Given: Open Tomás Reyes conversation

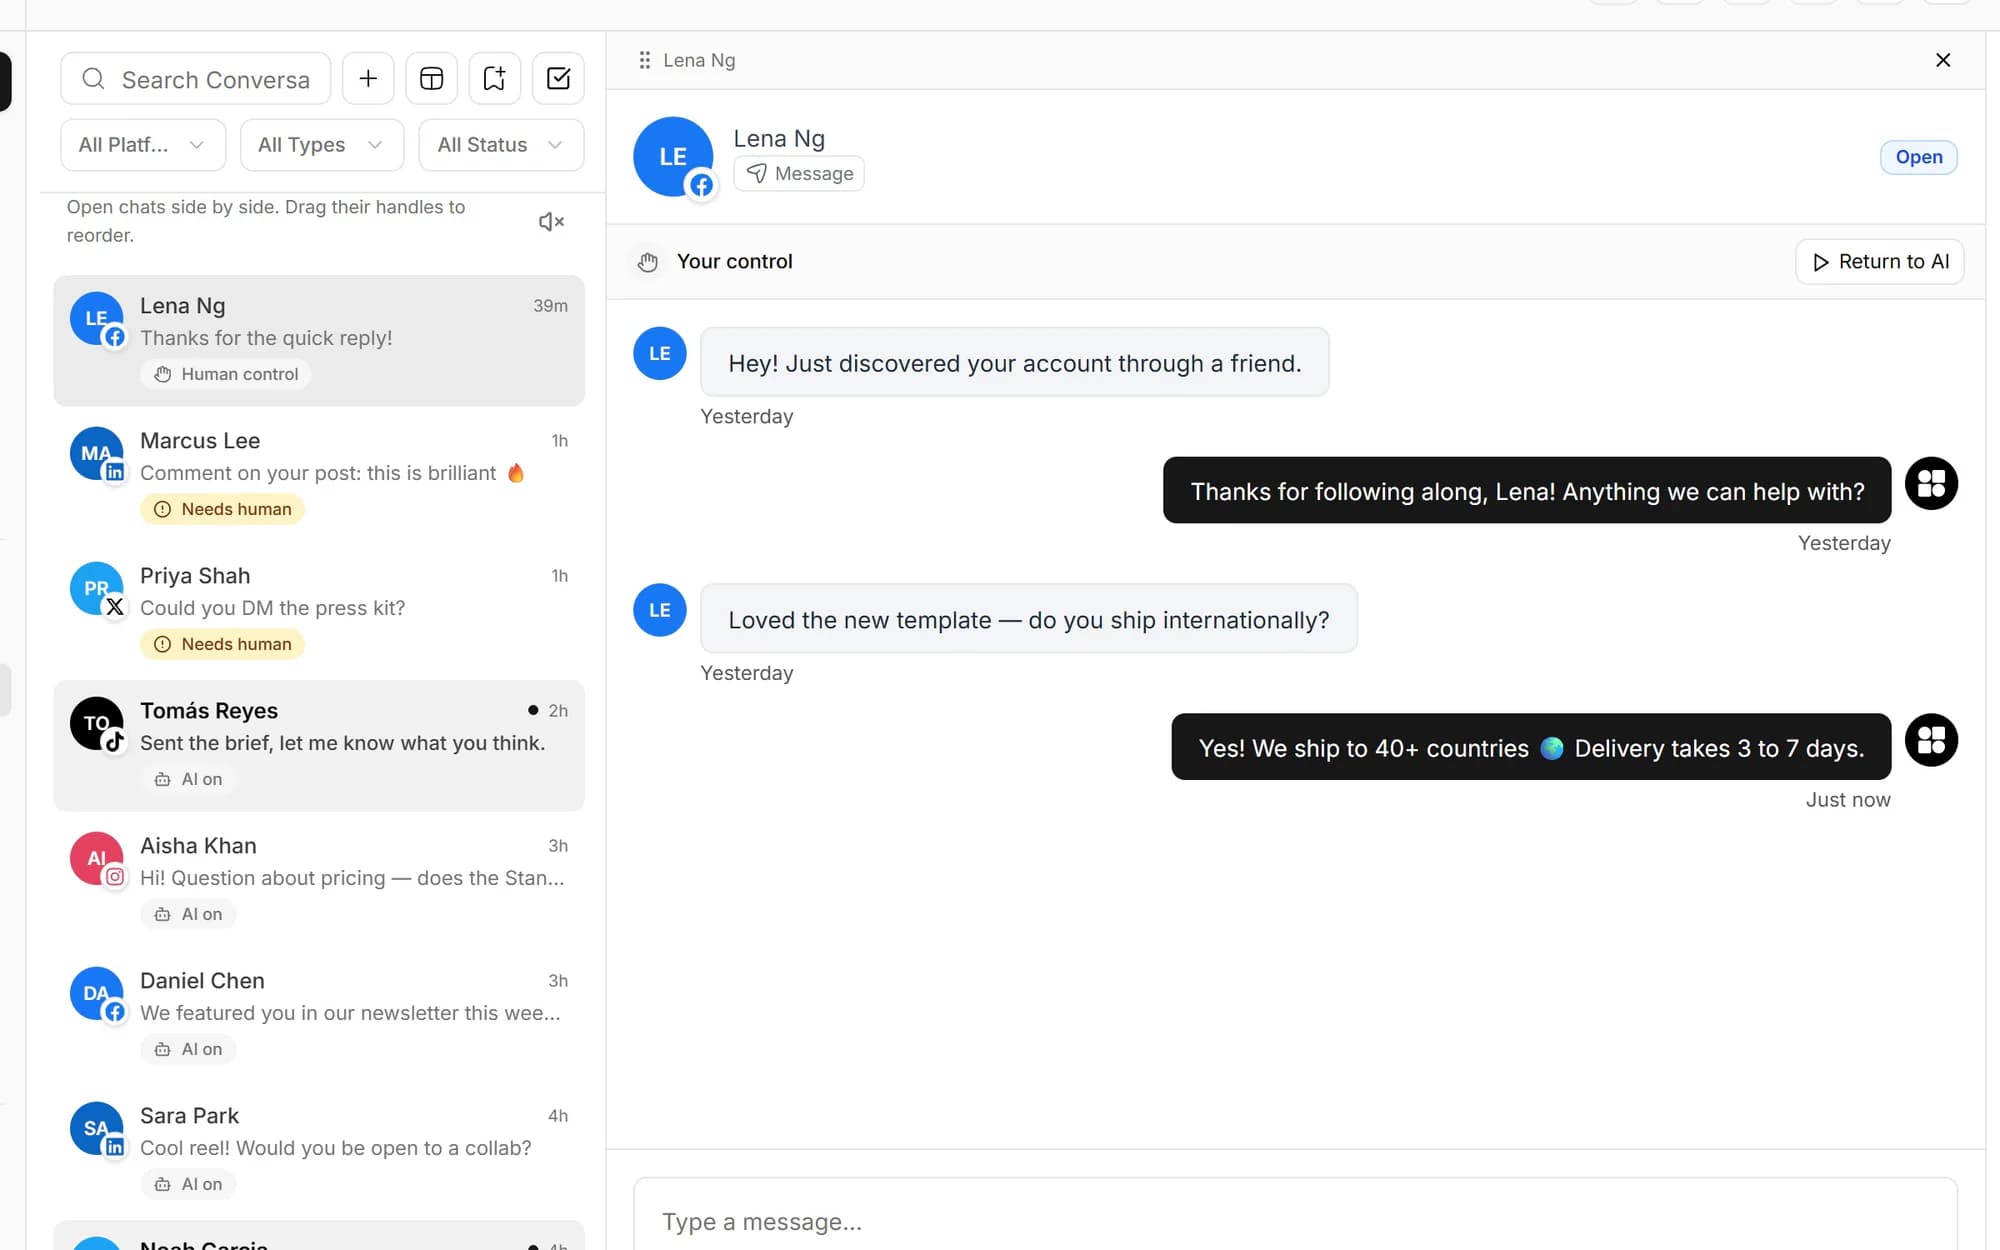Looking at the screenshot, I should click(319, 745).
